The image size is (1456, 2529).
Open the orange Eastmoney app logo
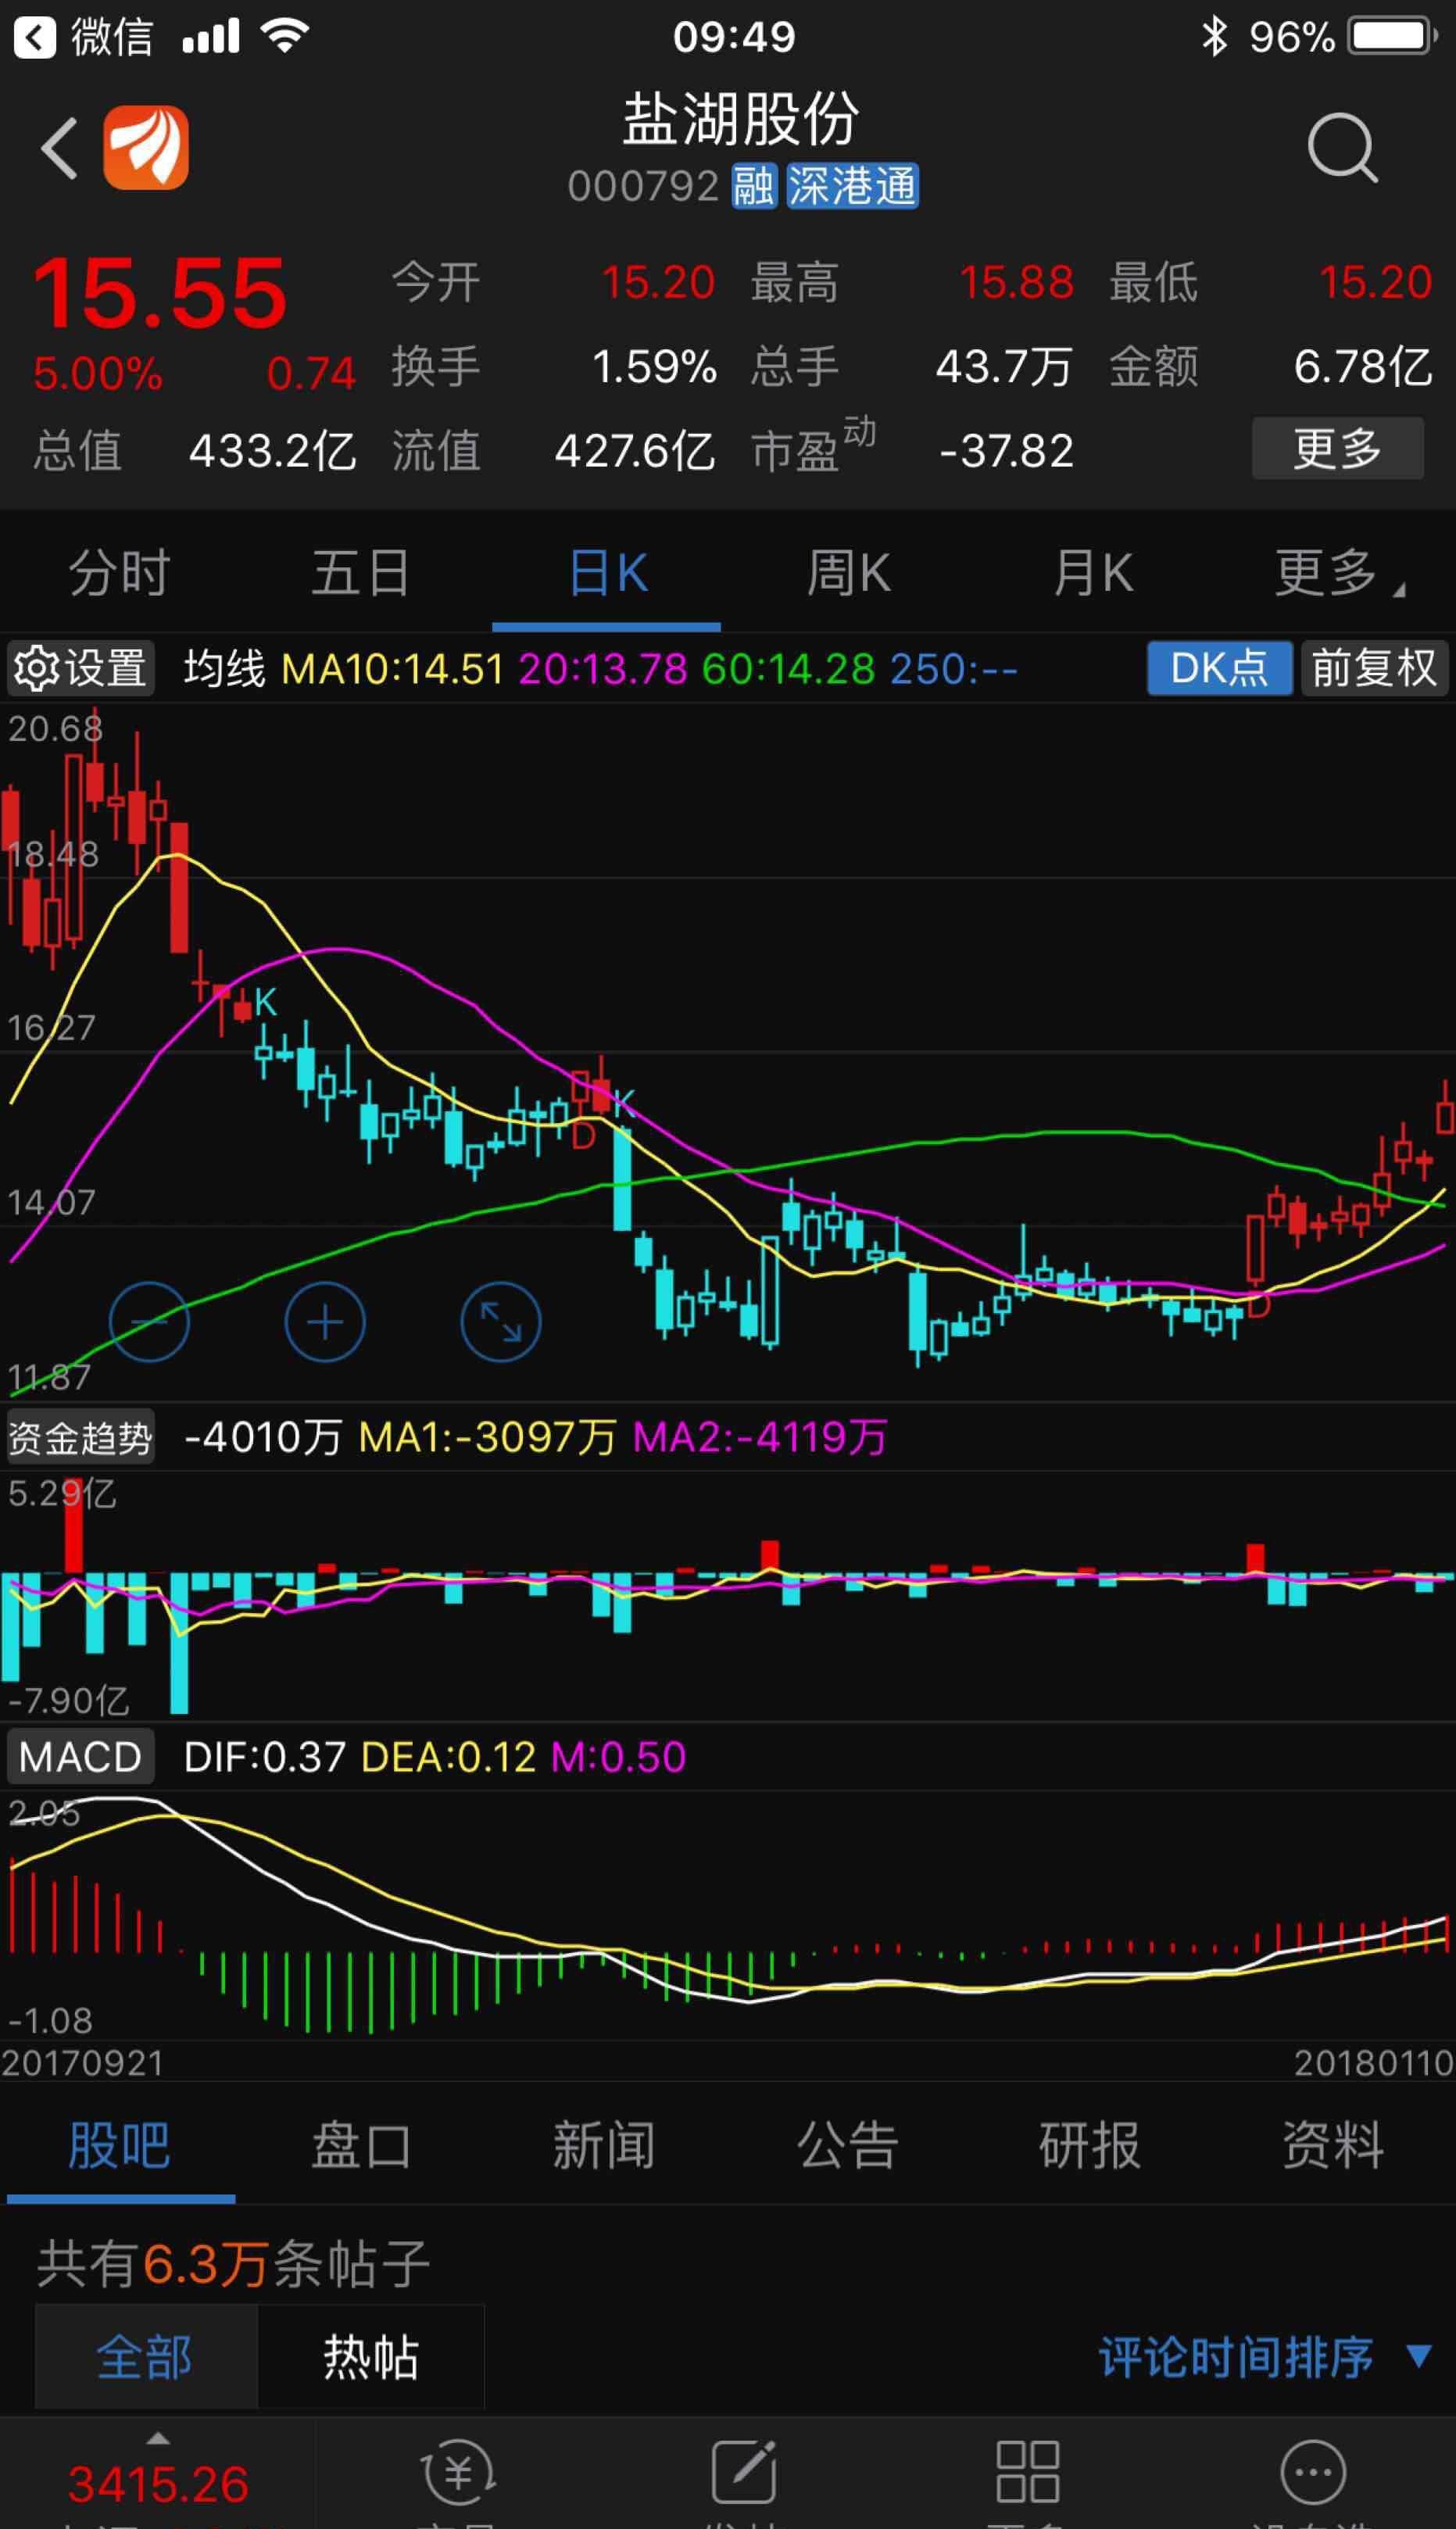tap(146, 147)
